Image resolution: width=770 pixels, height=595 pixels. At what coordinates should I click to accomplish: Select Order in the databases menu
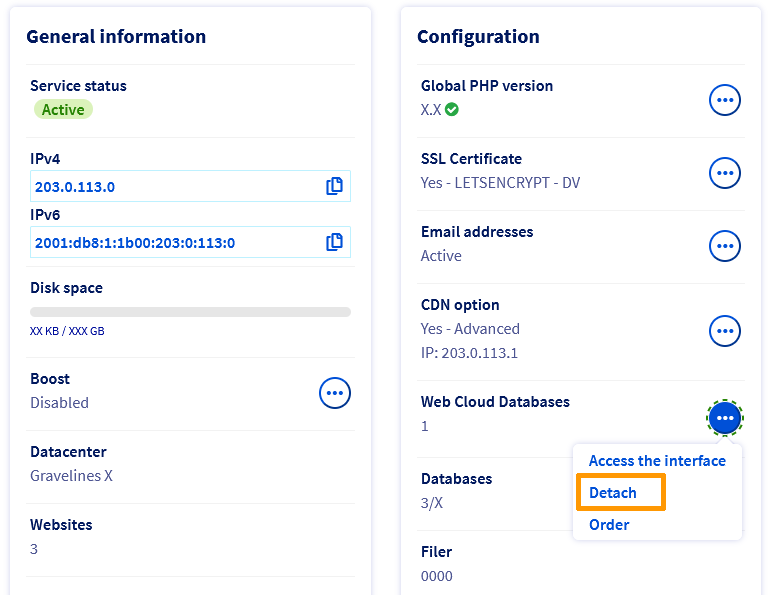(609, 525)
